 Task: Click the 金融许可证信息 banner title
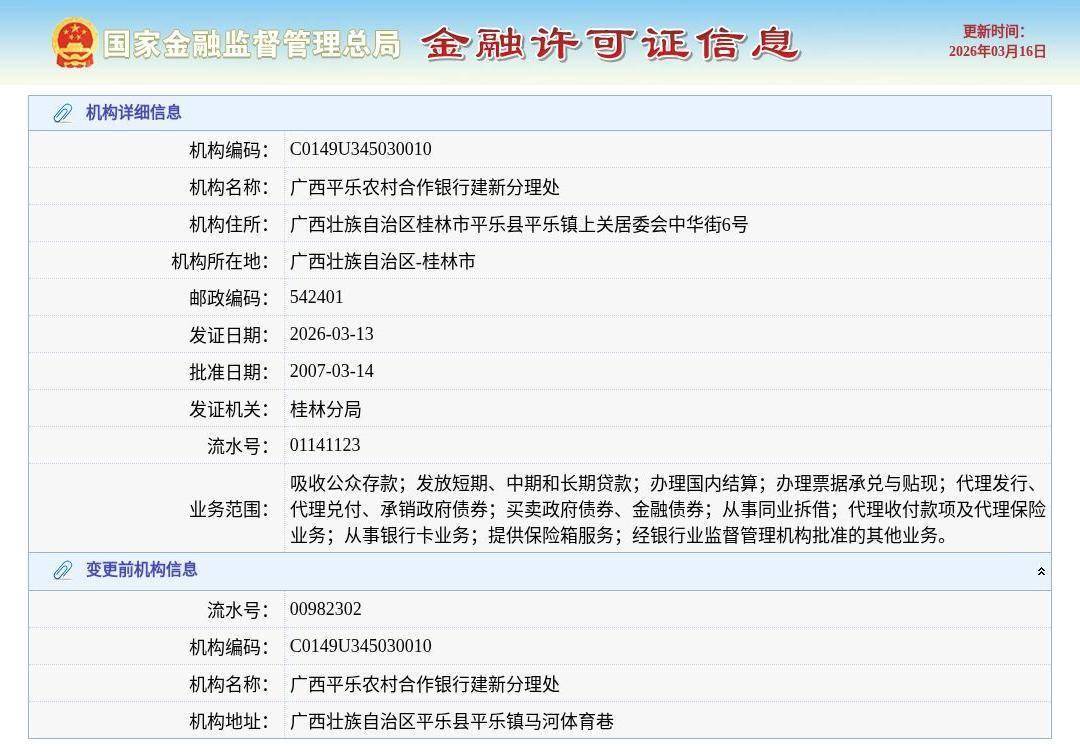610,44
